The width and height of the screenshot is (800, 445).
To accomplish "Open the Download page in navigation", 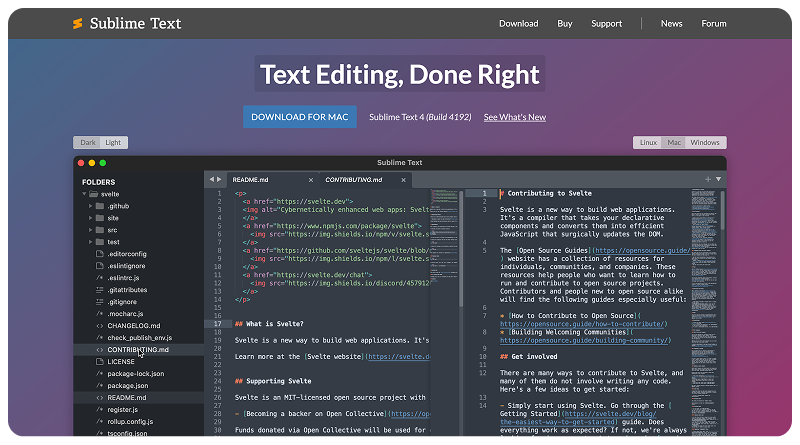I will click(x=518, y=23).
